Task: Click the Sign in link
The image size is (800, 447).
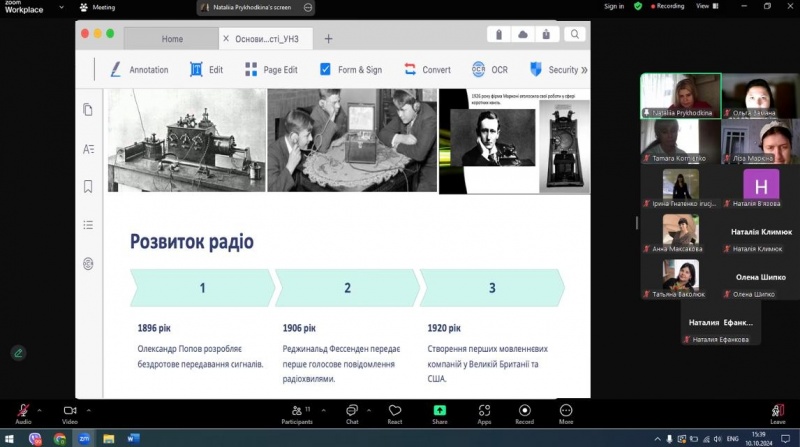Action: pyautogui.click(x=613, y=6)
